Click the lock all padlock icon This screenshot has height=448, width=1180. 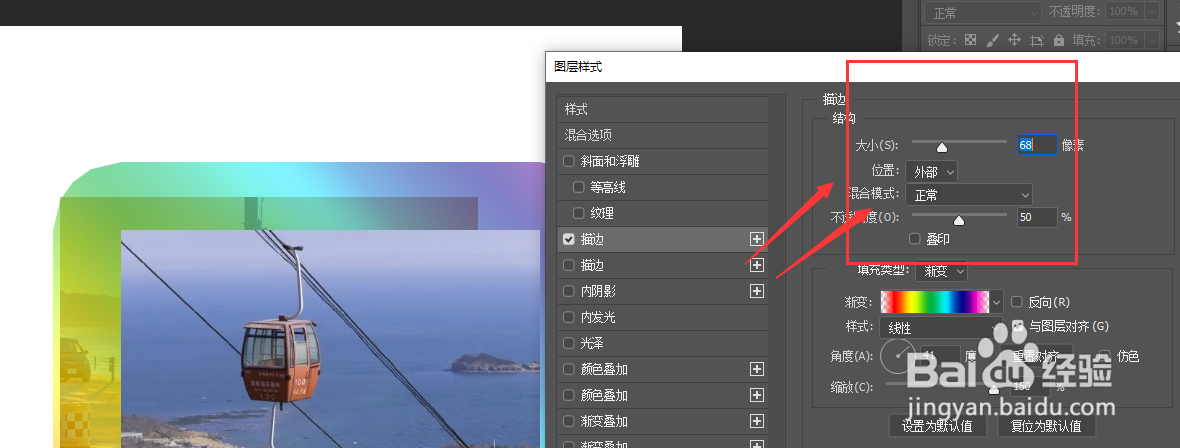1058,40
